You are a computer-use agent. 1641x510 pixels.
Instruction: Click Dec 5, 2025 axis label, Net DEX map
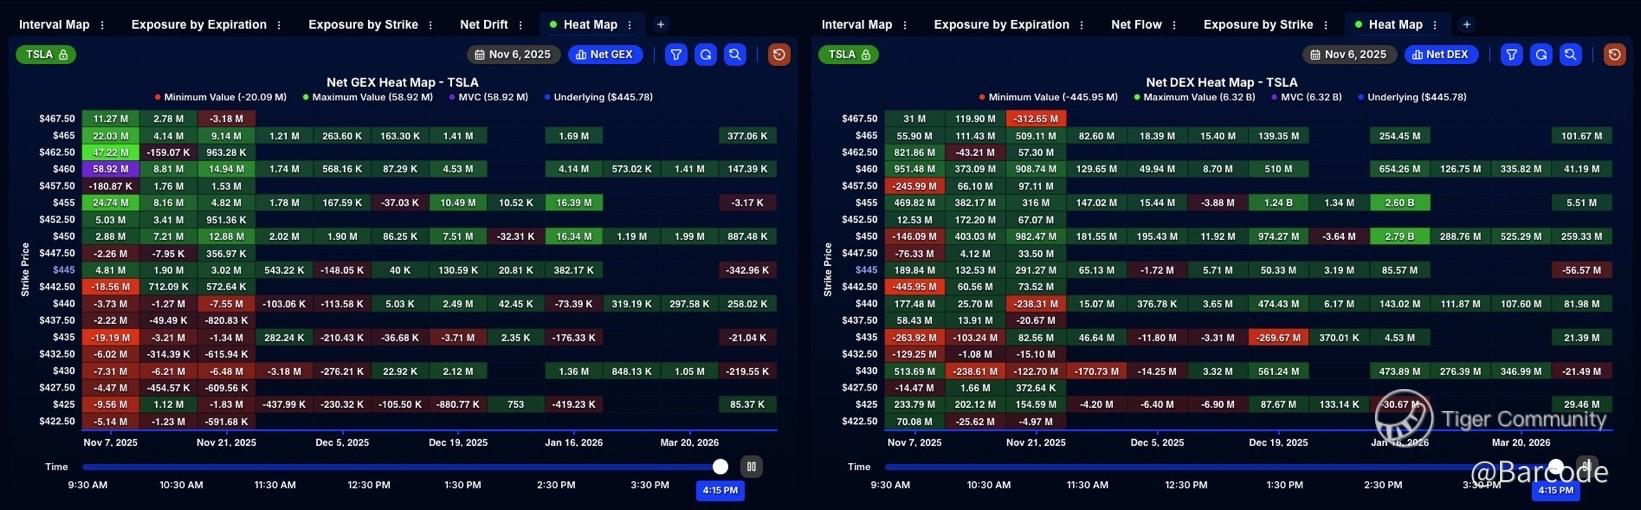1155,442
